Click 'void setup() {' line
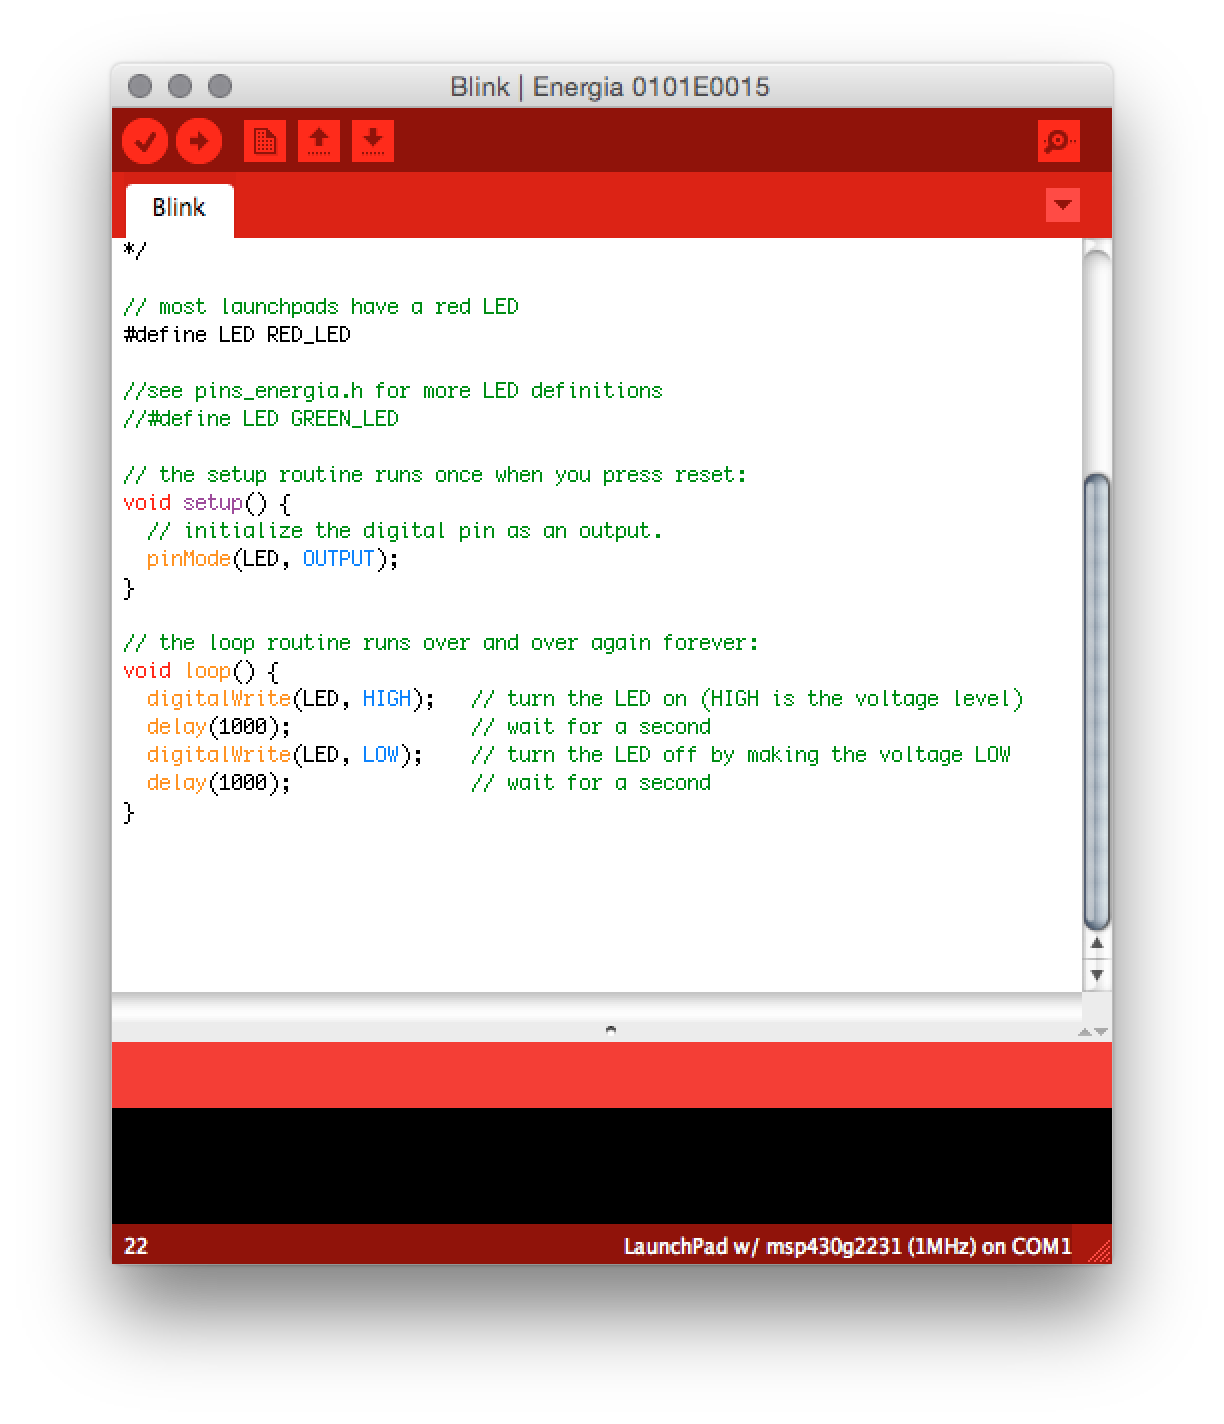This screenshot has width=1224, height=1424. point(207,502)
